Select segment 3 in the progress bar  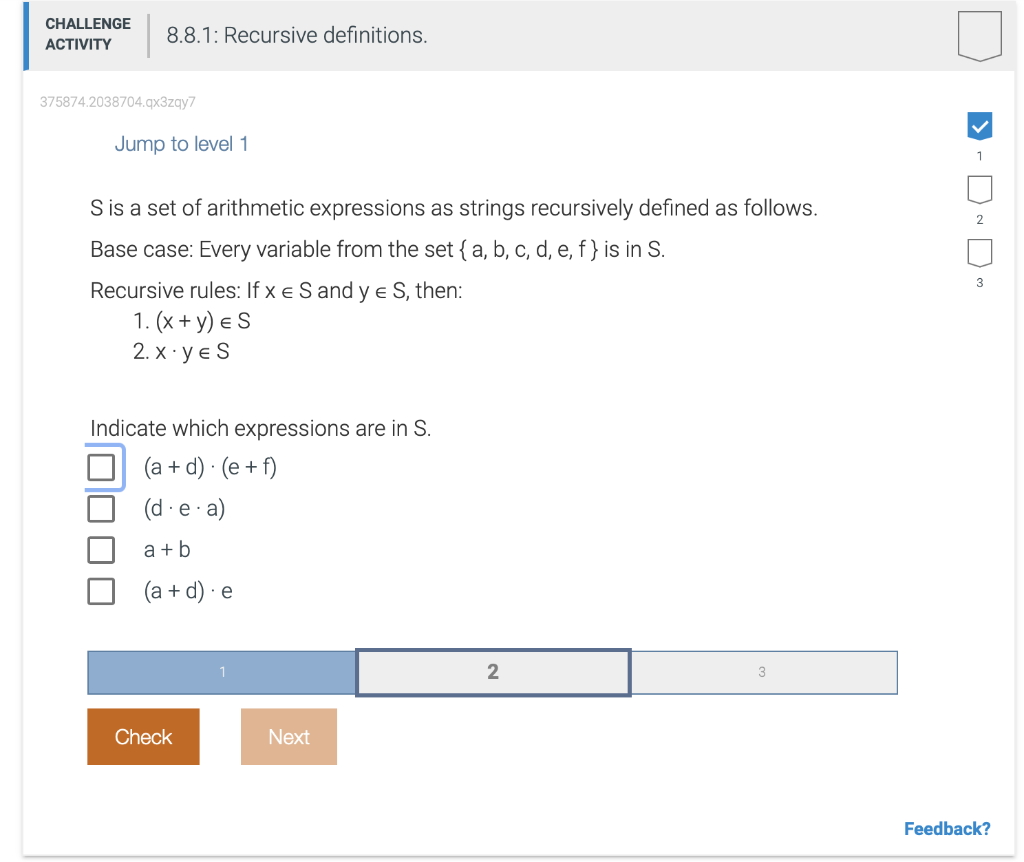pos(763,672)
